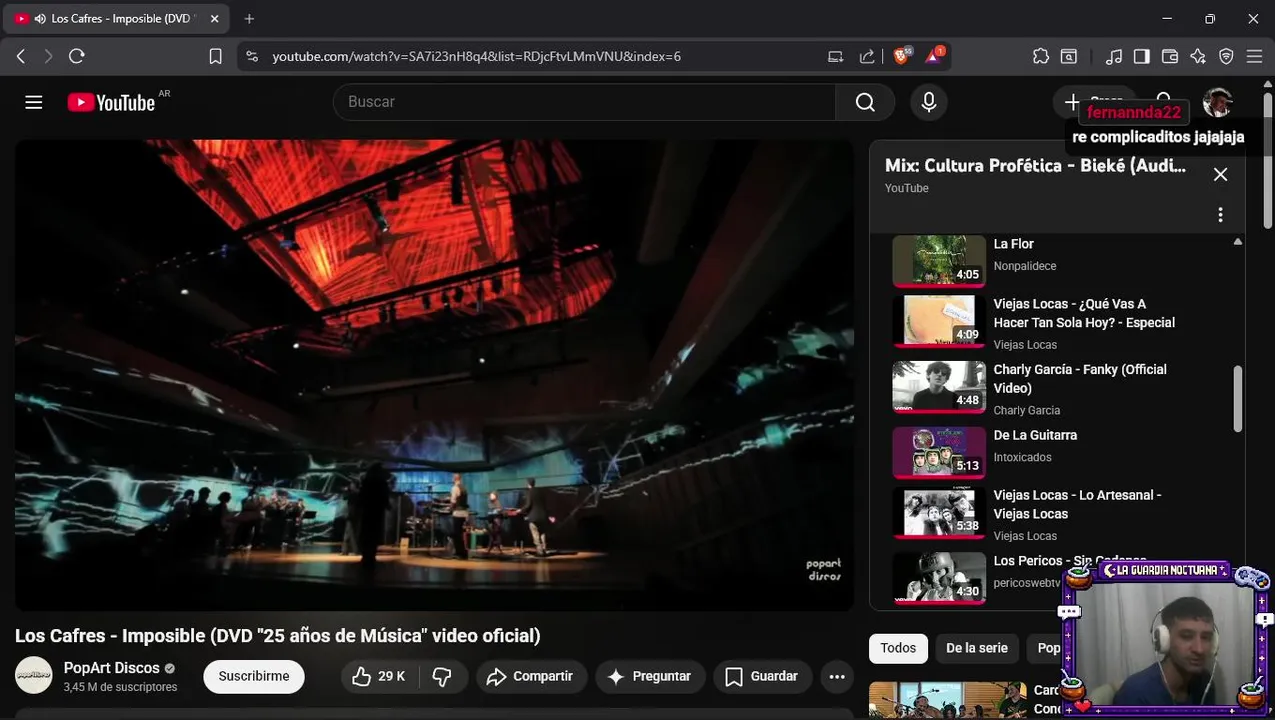
Task: Go back in browser history
Action: pyautogui.click(x=21, y=56)
